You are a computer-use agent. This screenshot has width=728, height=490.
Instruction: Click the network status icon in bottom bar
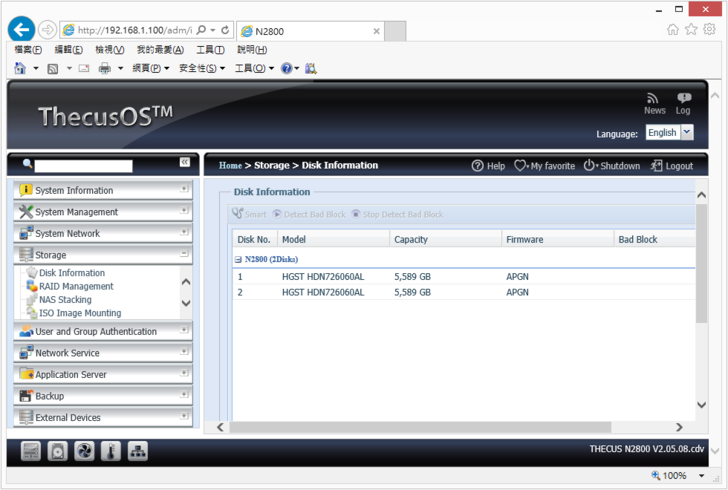(x=137, y=452)
